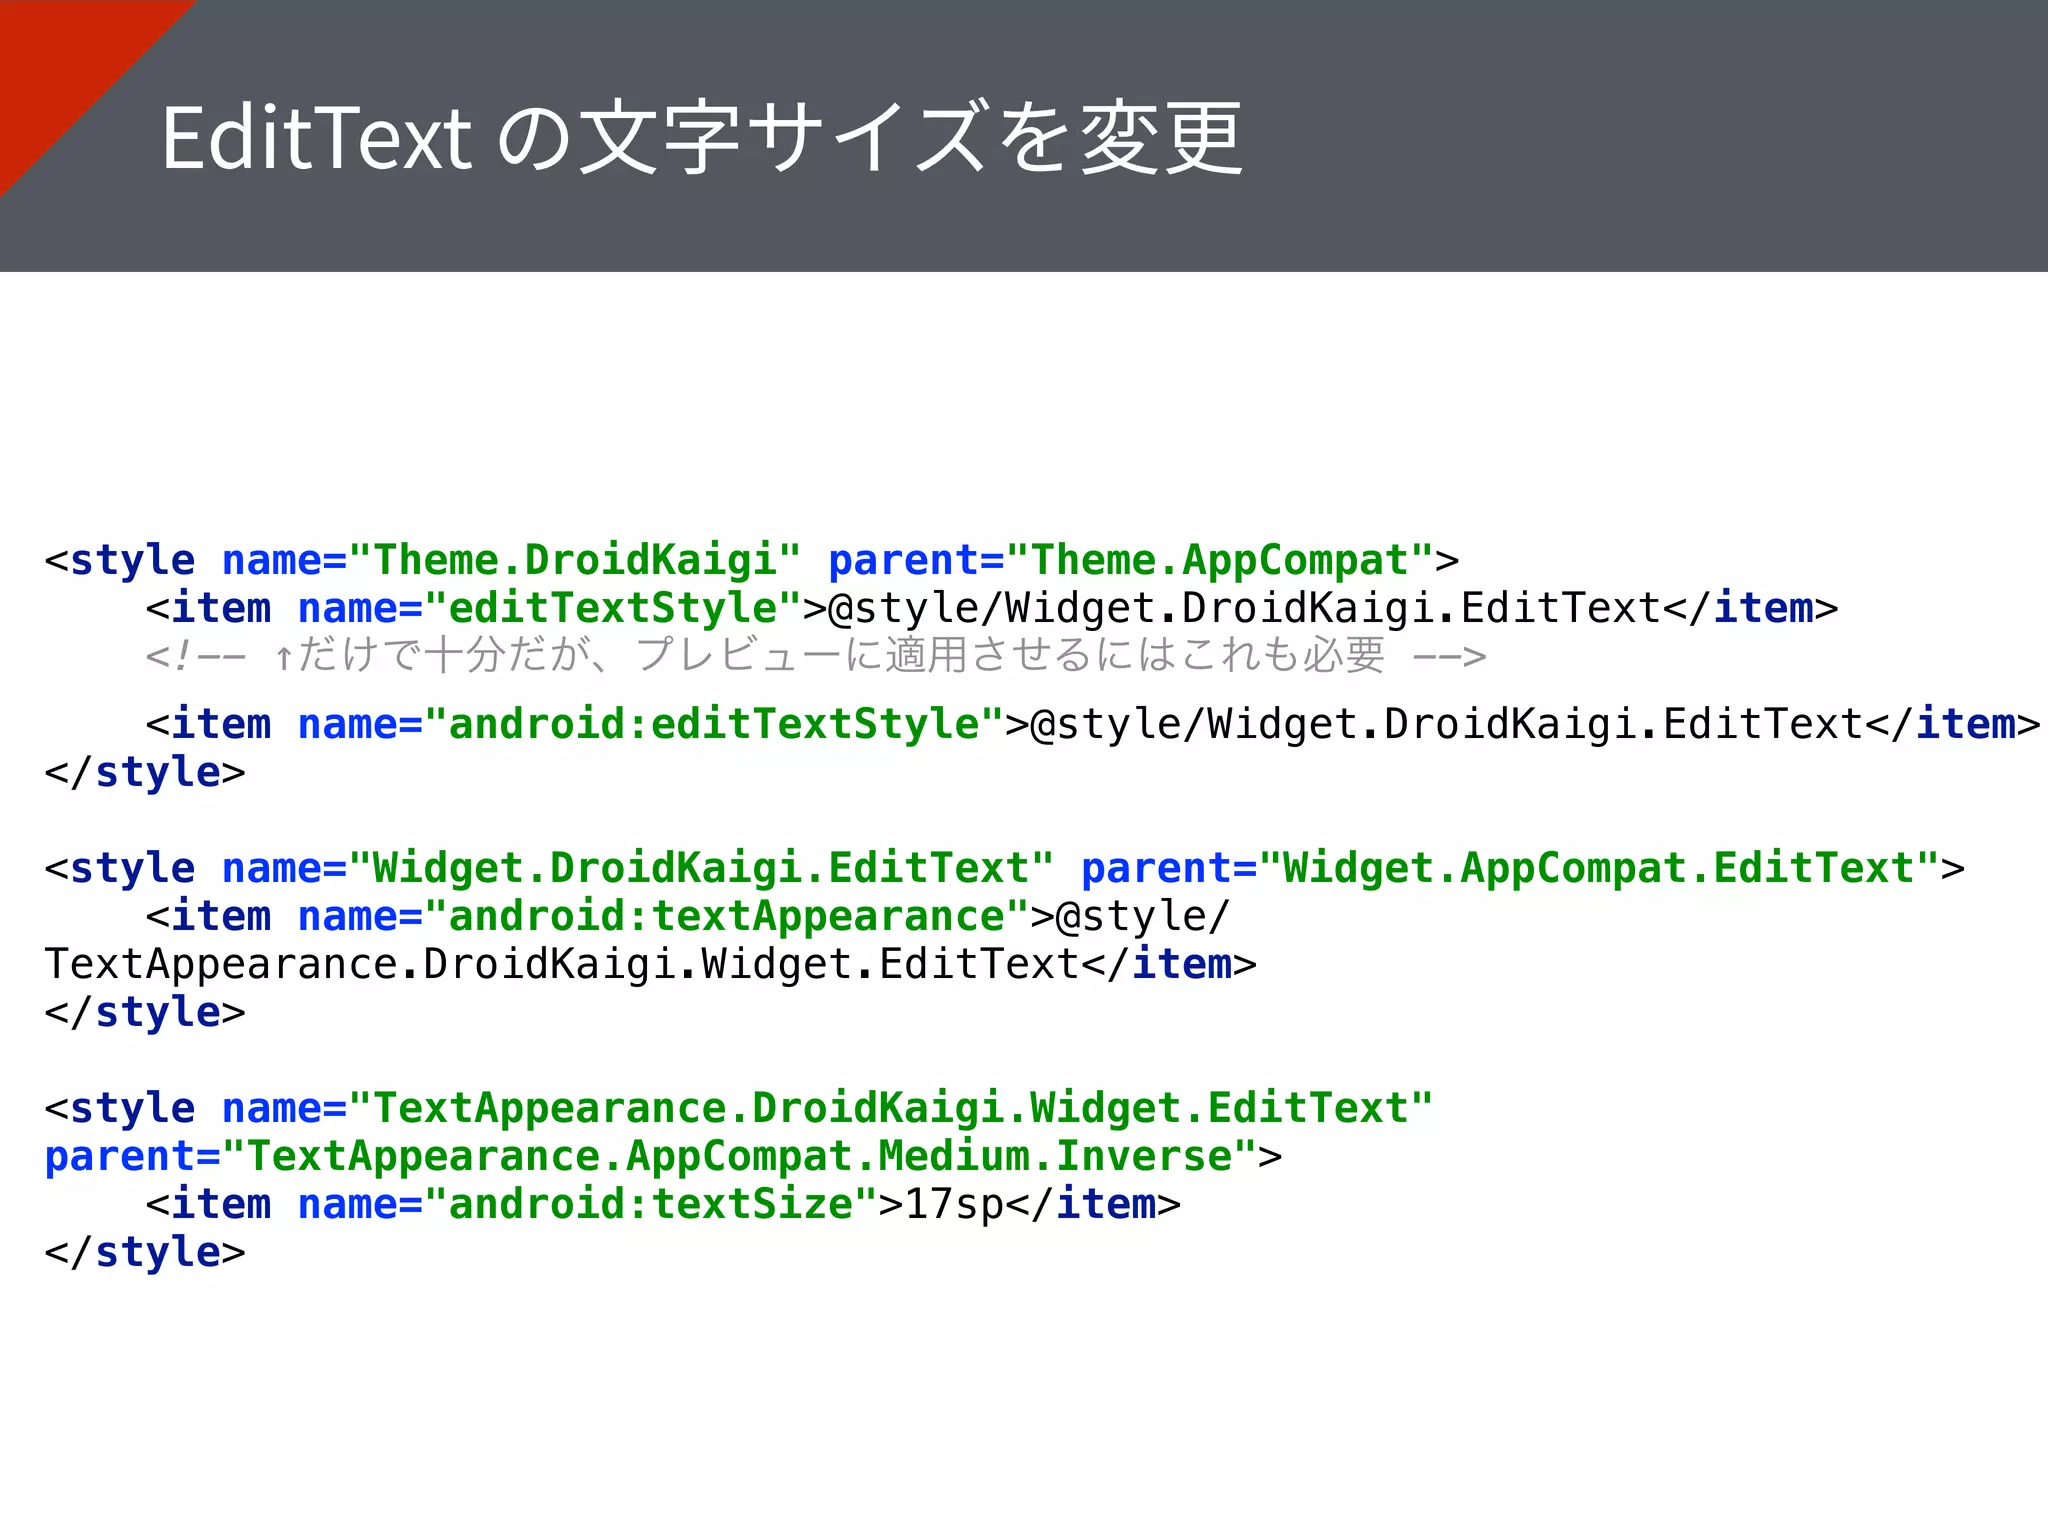The image size is (2048, 1536).
Task: Click parent="Widget.AppCompat.EditText" attribute
Action: (1511, 868)
